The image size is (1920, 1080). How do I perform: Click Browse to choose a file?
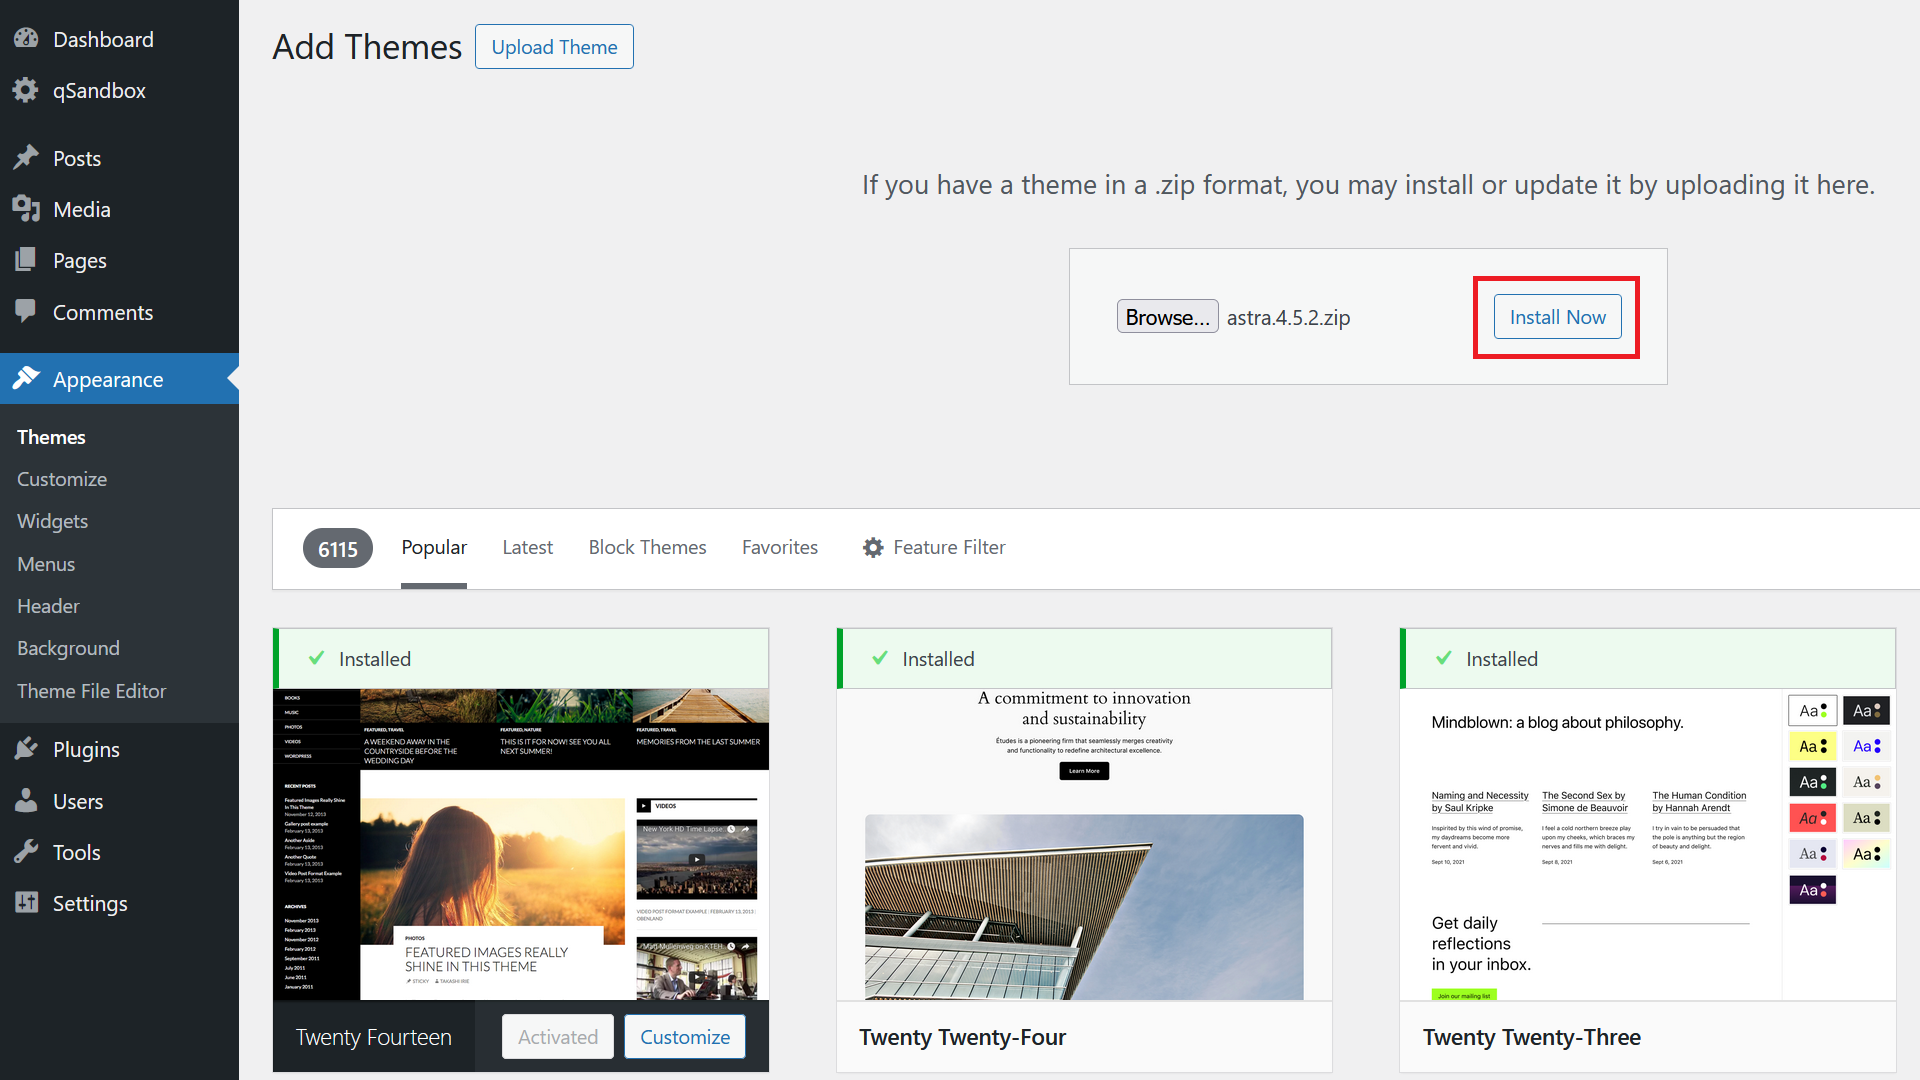1167,317
